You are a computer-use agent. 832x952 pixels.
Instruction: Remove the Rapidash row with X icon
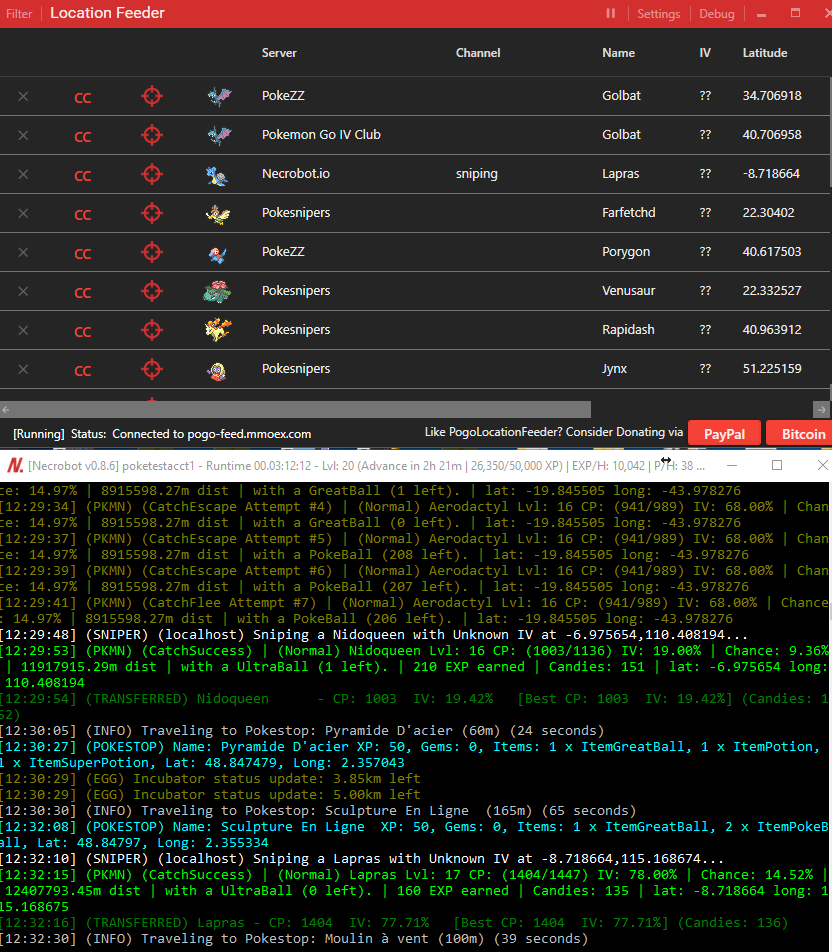23,330
